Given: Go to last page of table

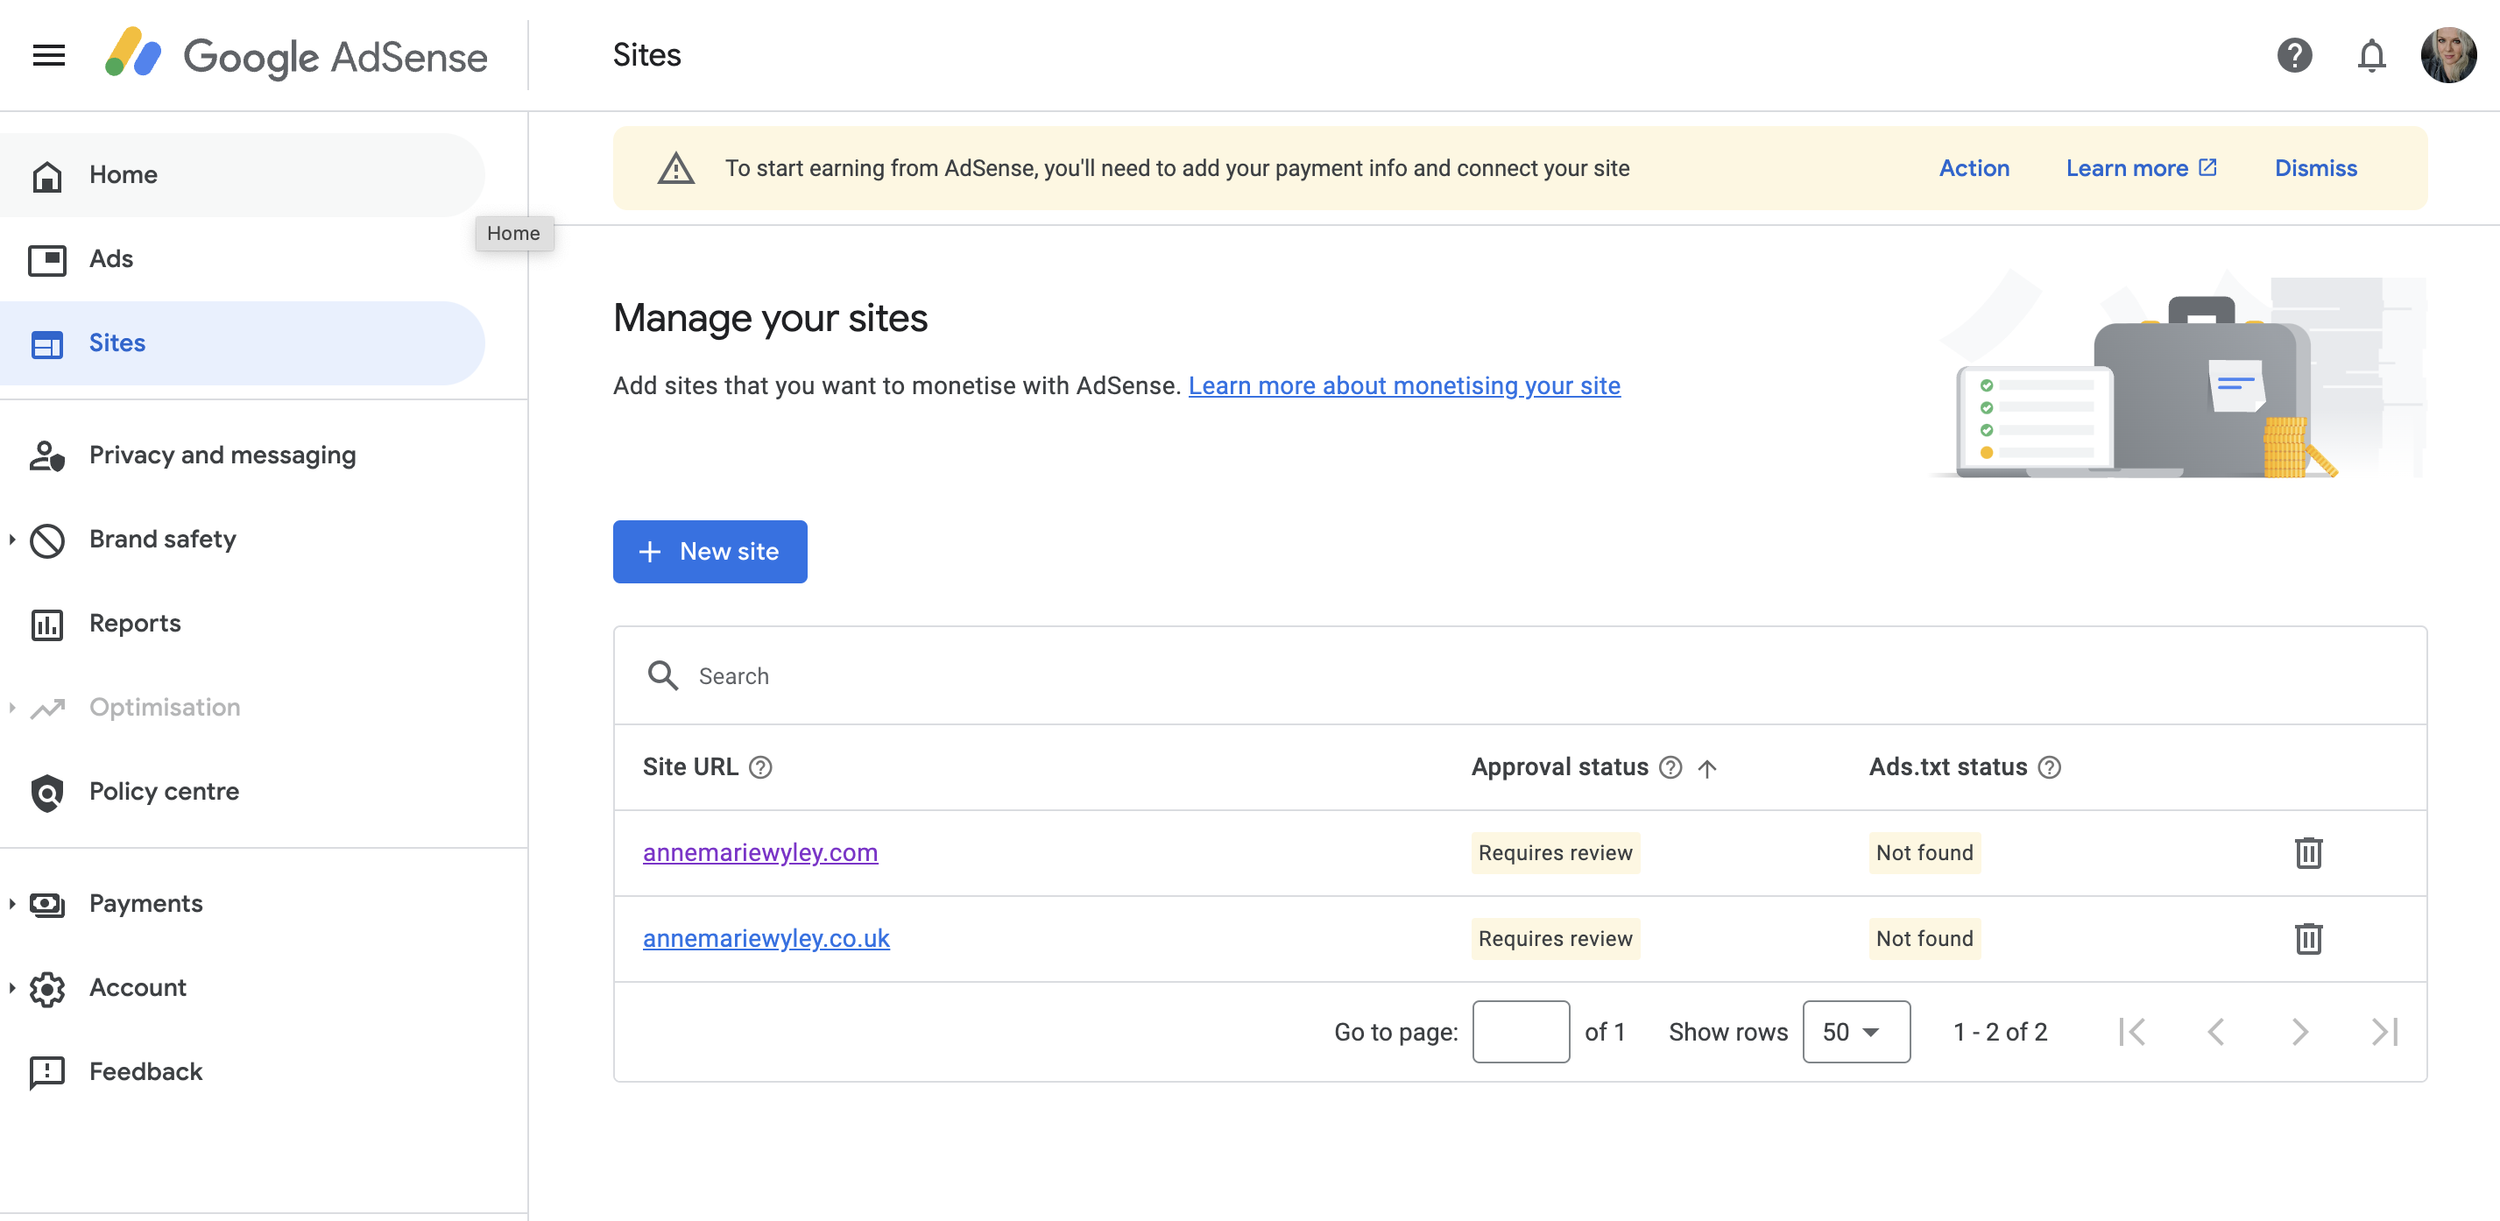Looking at the screenshot, I should point(2385,1032).
